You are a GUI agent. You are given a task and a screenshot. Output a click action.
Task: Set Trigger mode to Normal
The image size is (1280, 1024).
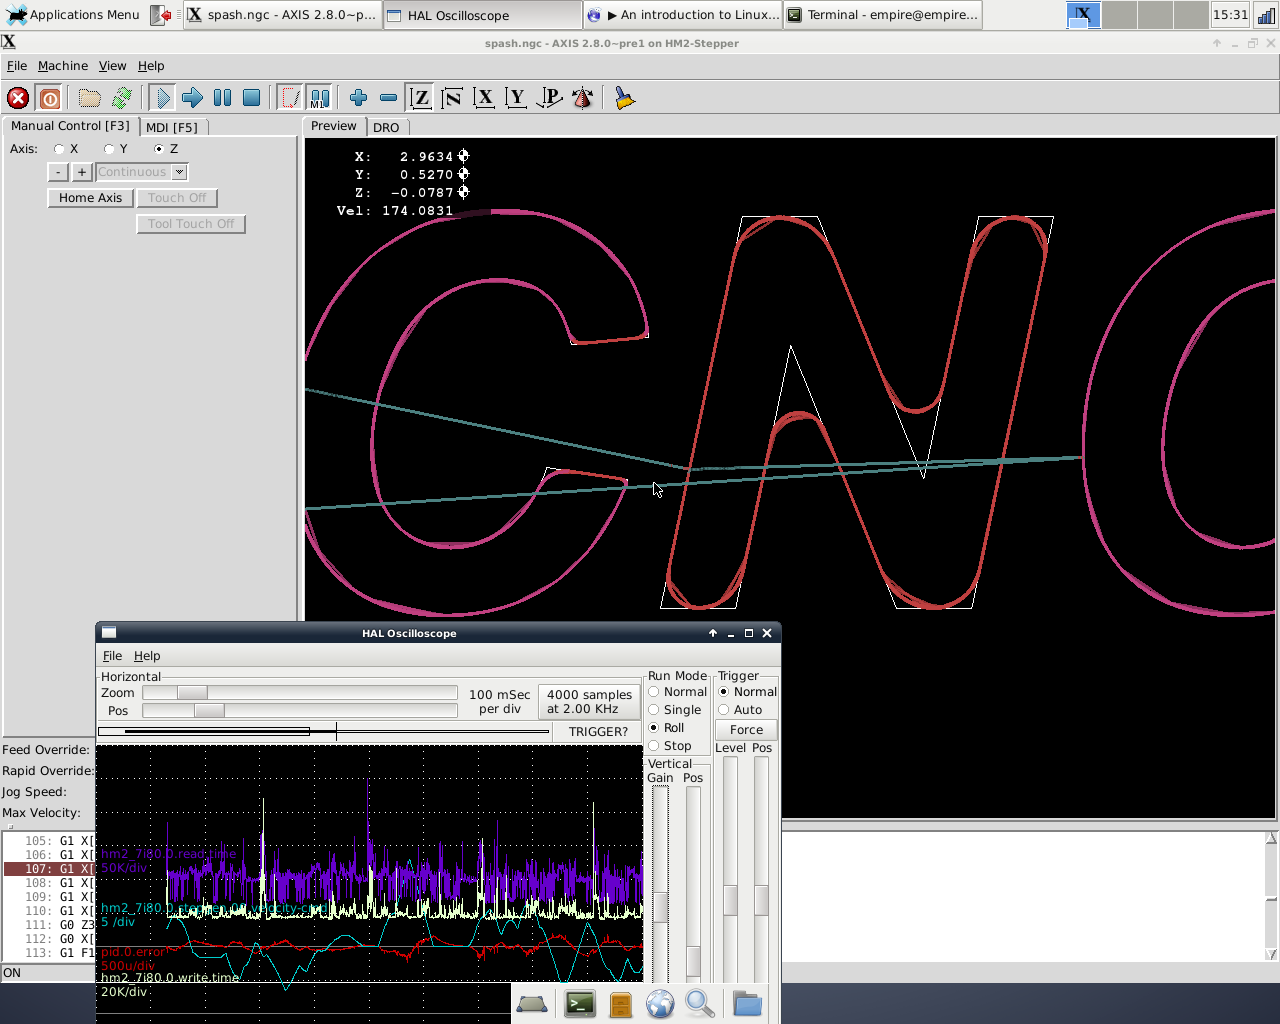click(x=724, y=692)
